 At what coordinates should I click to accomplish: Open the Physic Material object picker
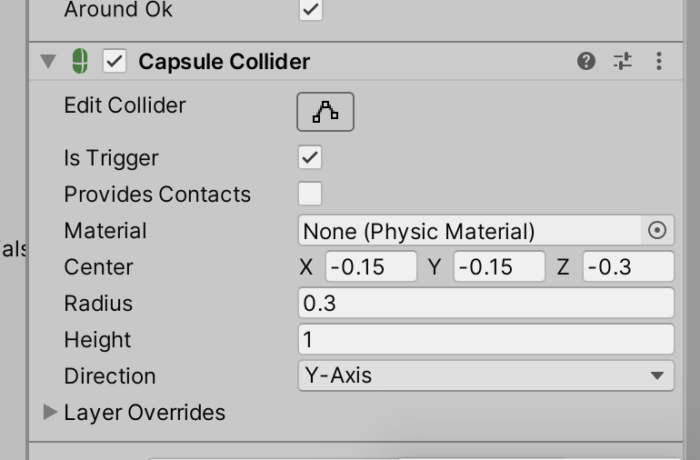(657, 231)
